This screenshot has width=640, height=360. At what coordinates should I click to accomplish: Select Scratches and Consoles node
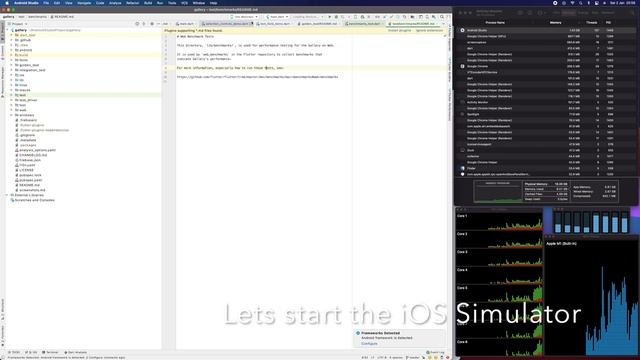(x=35, y=200)
